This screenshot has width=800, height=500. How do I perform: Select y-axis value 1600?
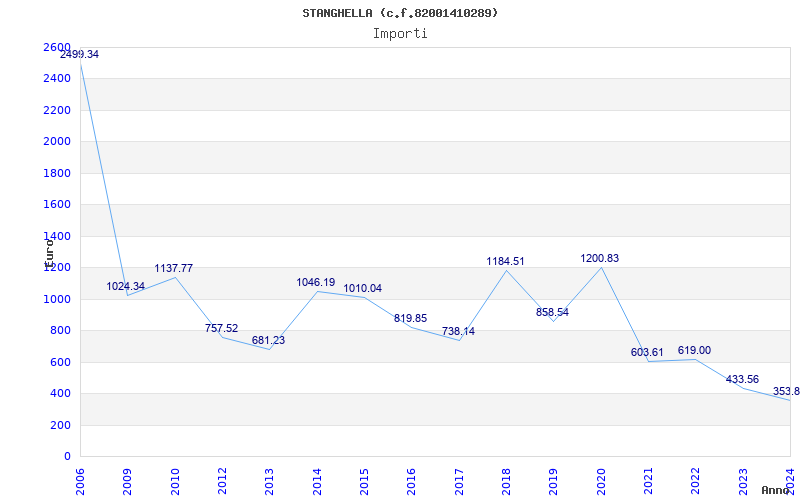click(57, 205)
